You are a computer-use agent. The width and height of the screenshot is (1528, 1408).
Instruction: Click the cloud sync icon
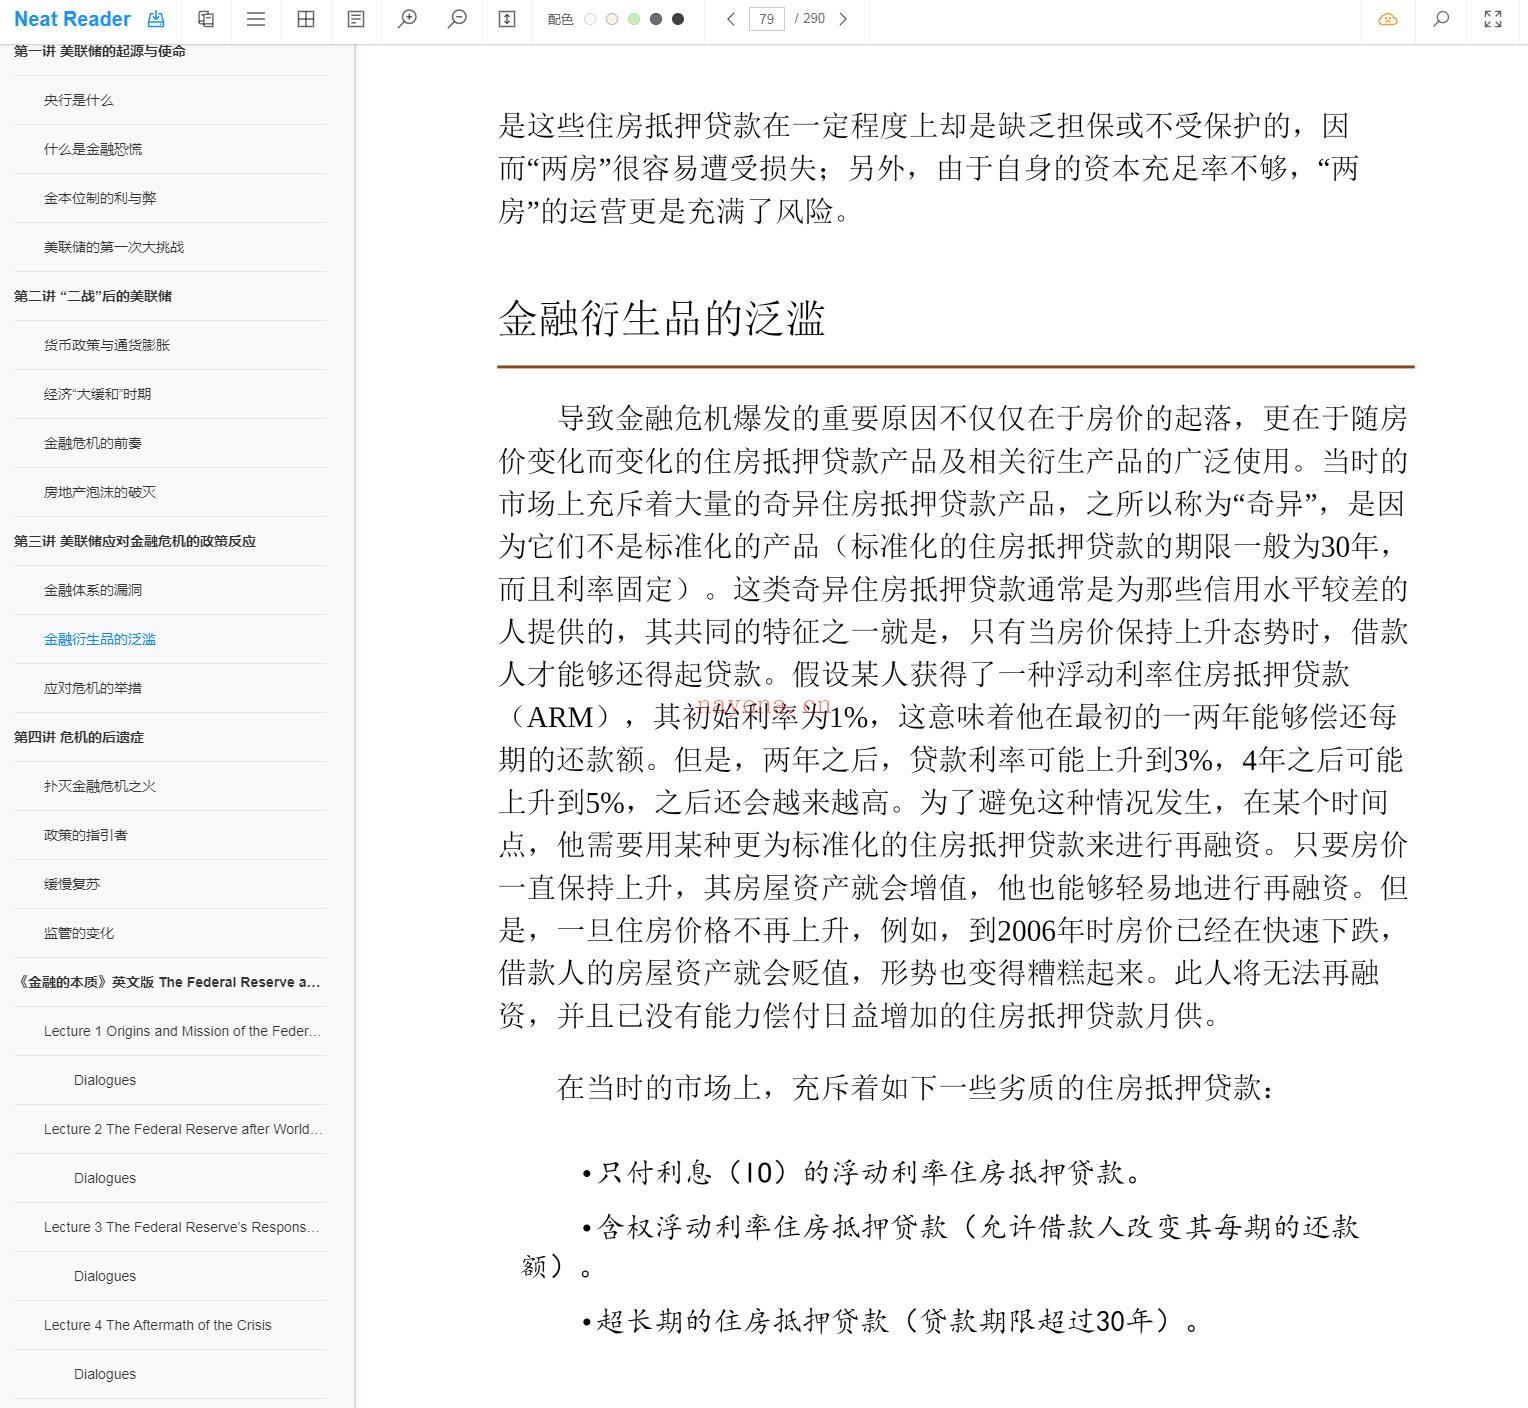coord(1388,19)
